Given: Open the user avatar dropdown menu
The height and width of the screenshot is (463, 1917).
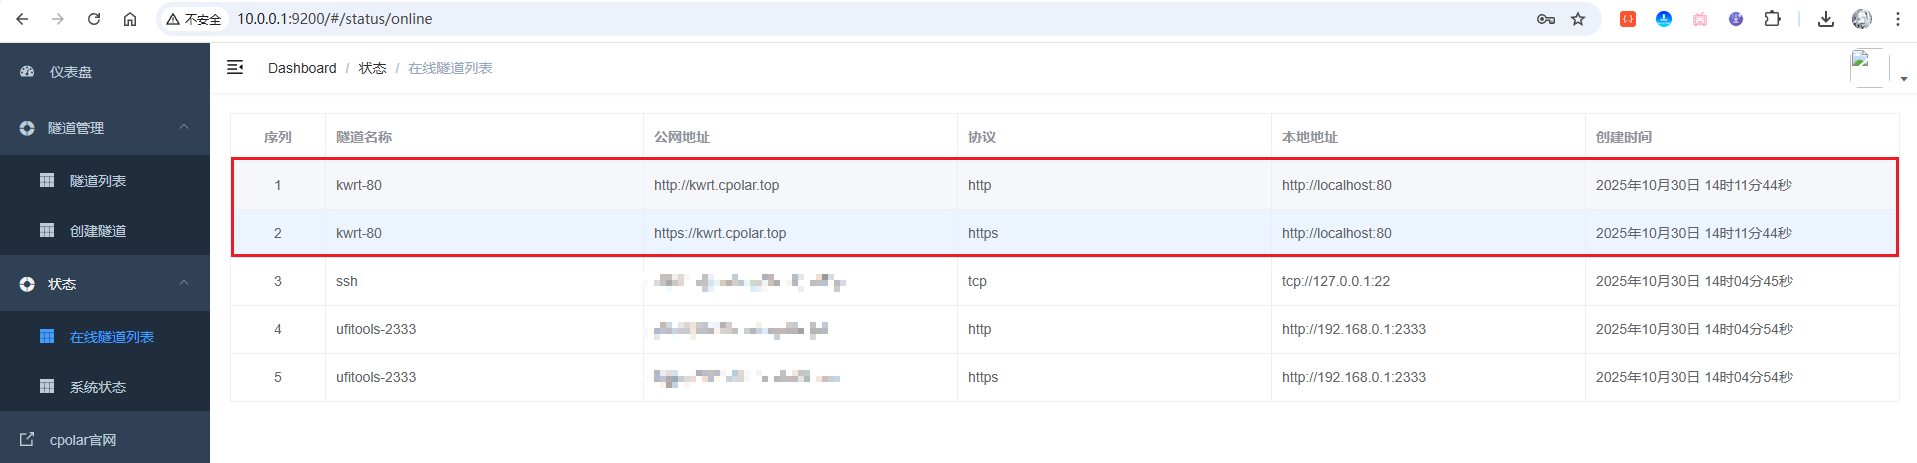Looking at the screenshot, I should 1877,69.
